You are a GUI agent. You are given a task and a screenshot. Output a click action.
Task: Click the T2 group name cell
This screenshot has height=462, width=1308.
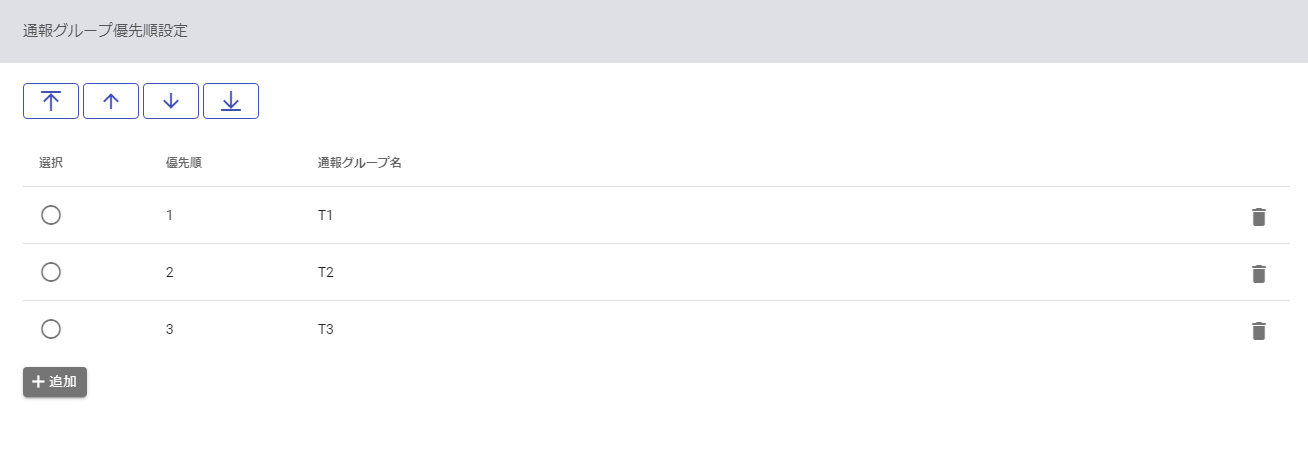[325, 272]
